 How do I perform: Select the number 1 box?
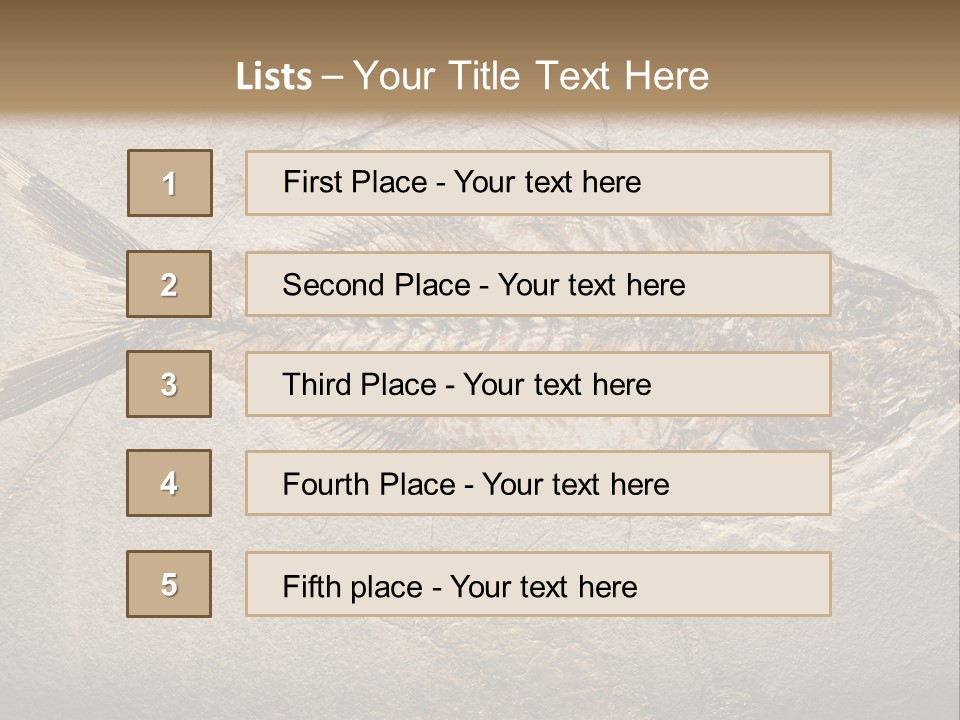(169, 183)
